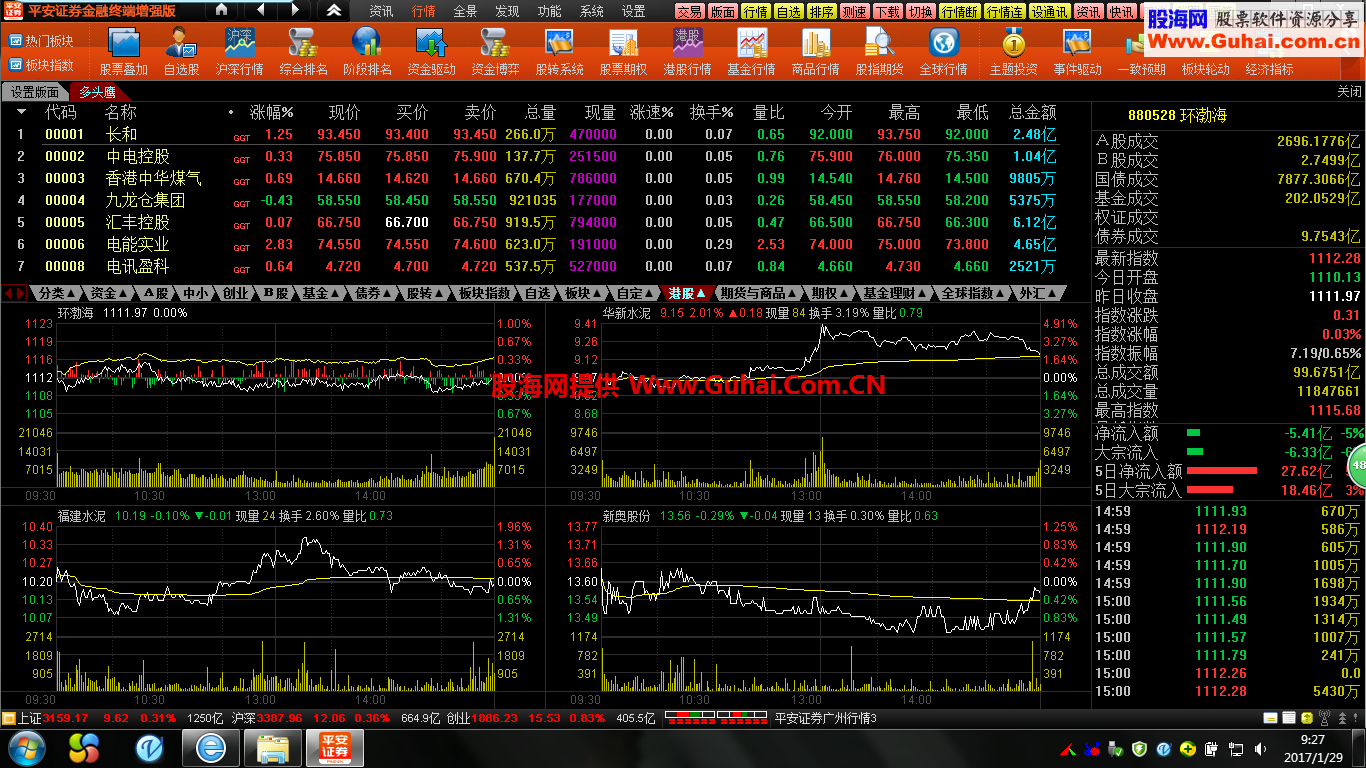Viewport: 1366px width, 768px height.
Task: Open 自选股 watchlist icon
Action: click(x=181, y=51)
